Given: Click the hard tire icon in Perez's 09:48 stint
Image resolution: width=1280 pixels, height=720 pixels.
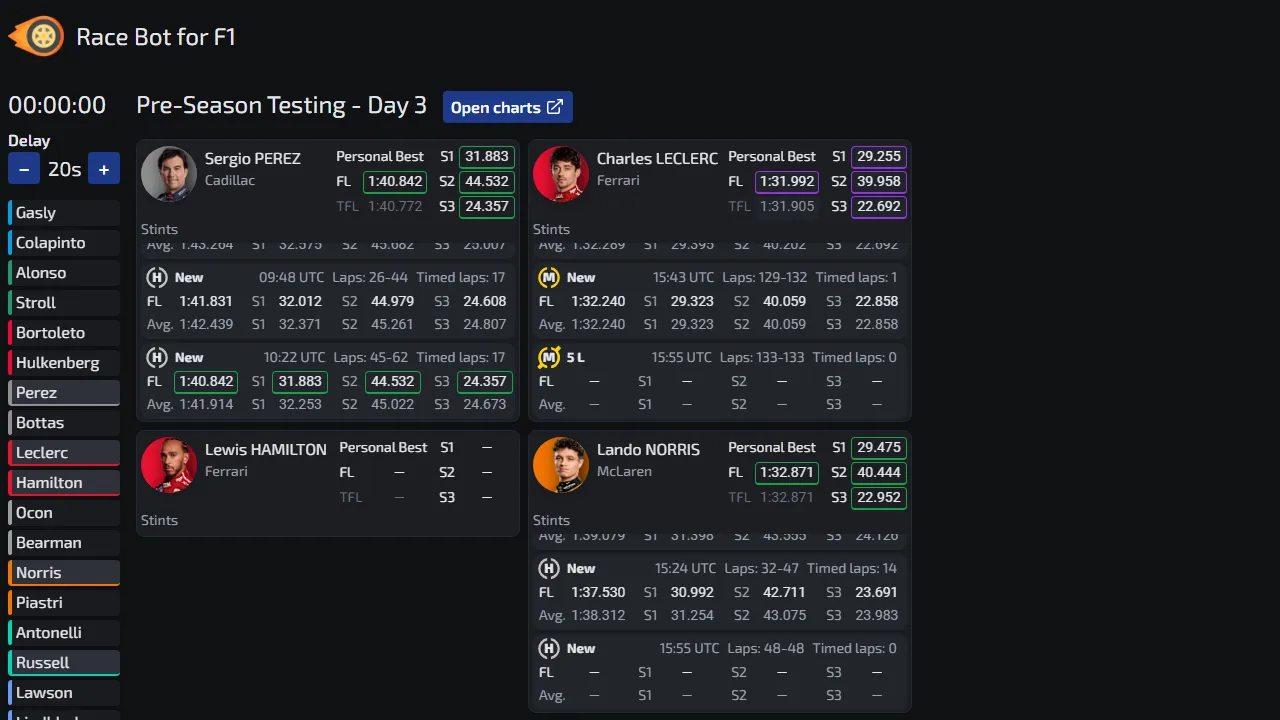Looking at the screenshot, I should [157, 277].
